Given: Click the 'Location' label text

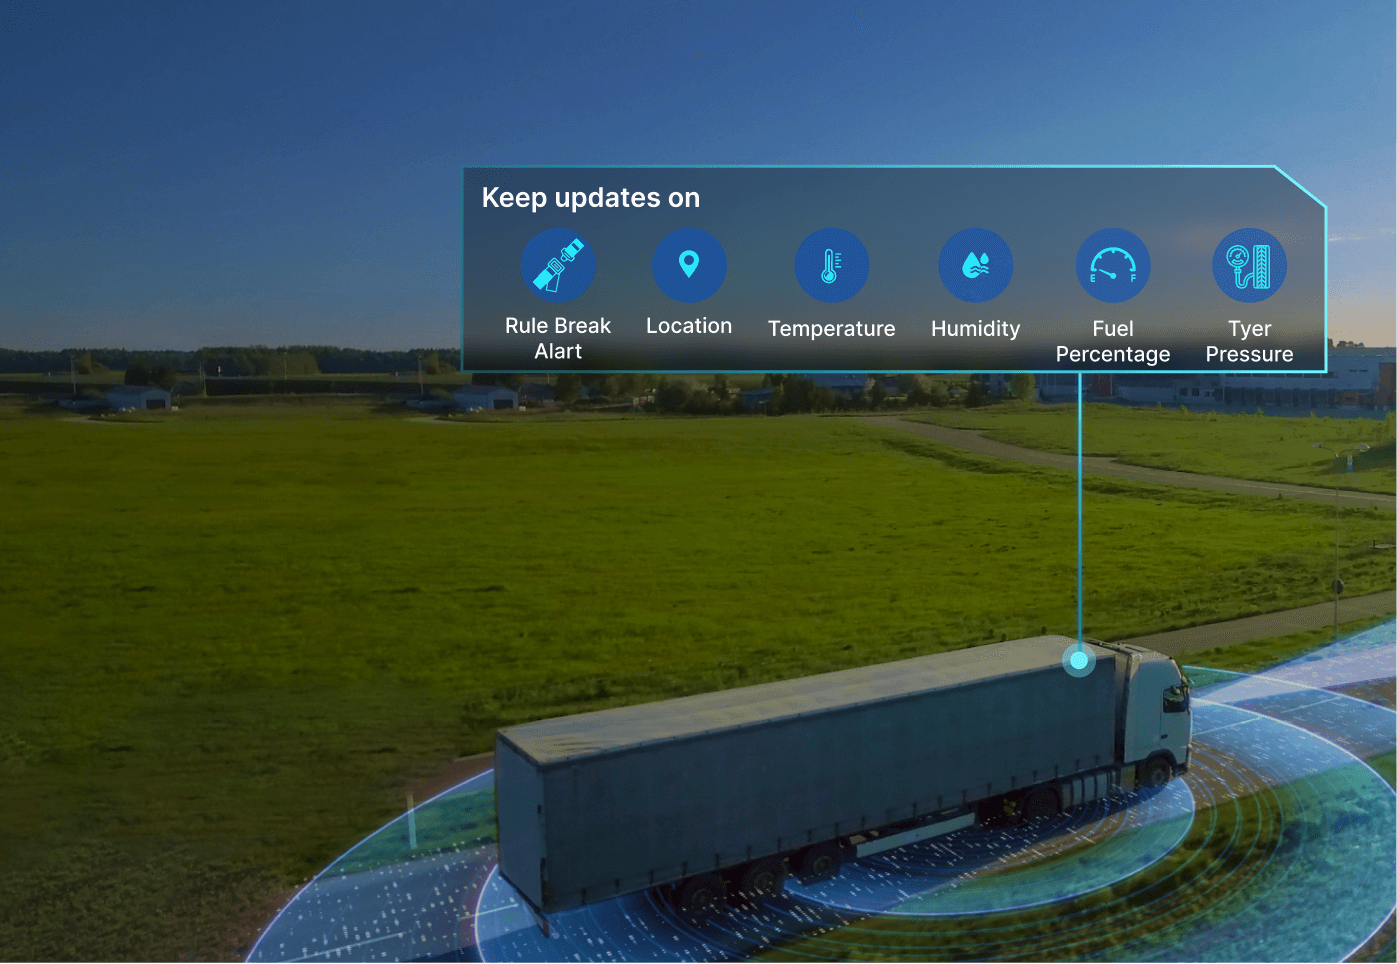Looking at the screenshot, I should pyautogui.click(x=689, y=326).
